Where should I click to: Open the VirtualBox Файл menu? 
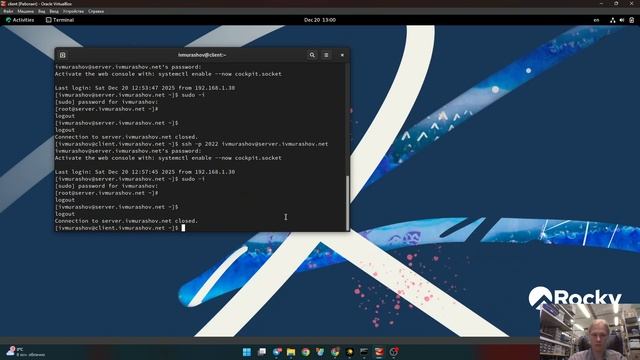[8, 11]
